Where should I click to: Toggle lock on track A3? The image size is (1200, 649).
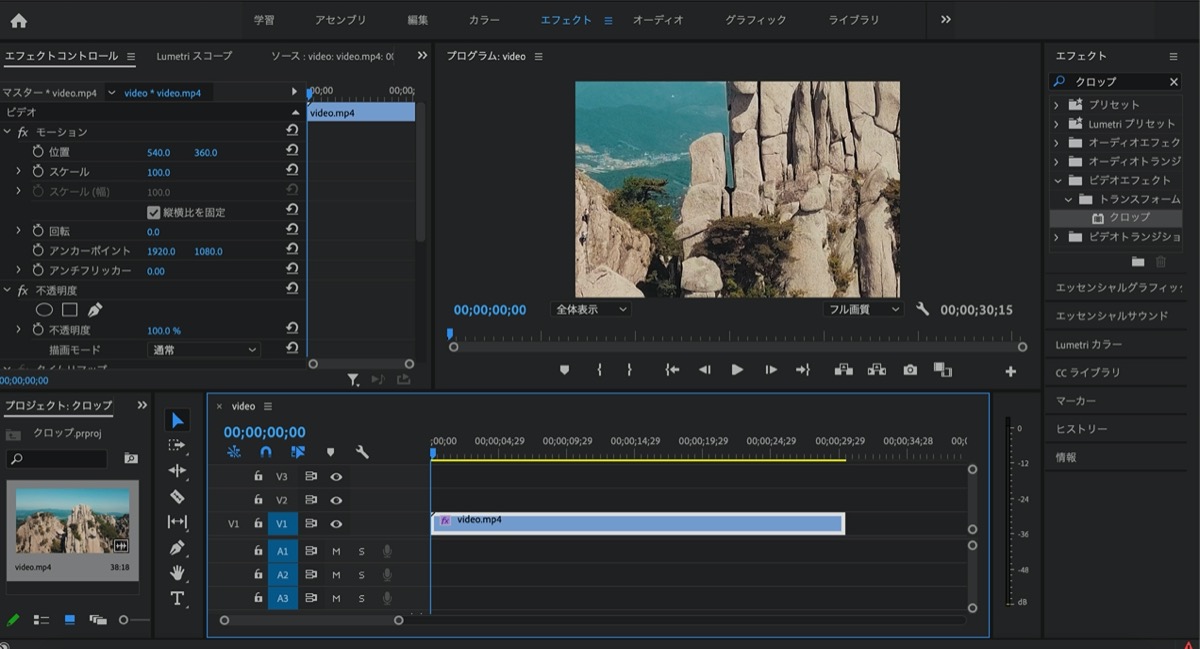pyautogui.click(x=258, y=598)
